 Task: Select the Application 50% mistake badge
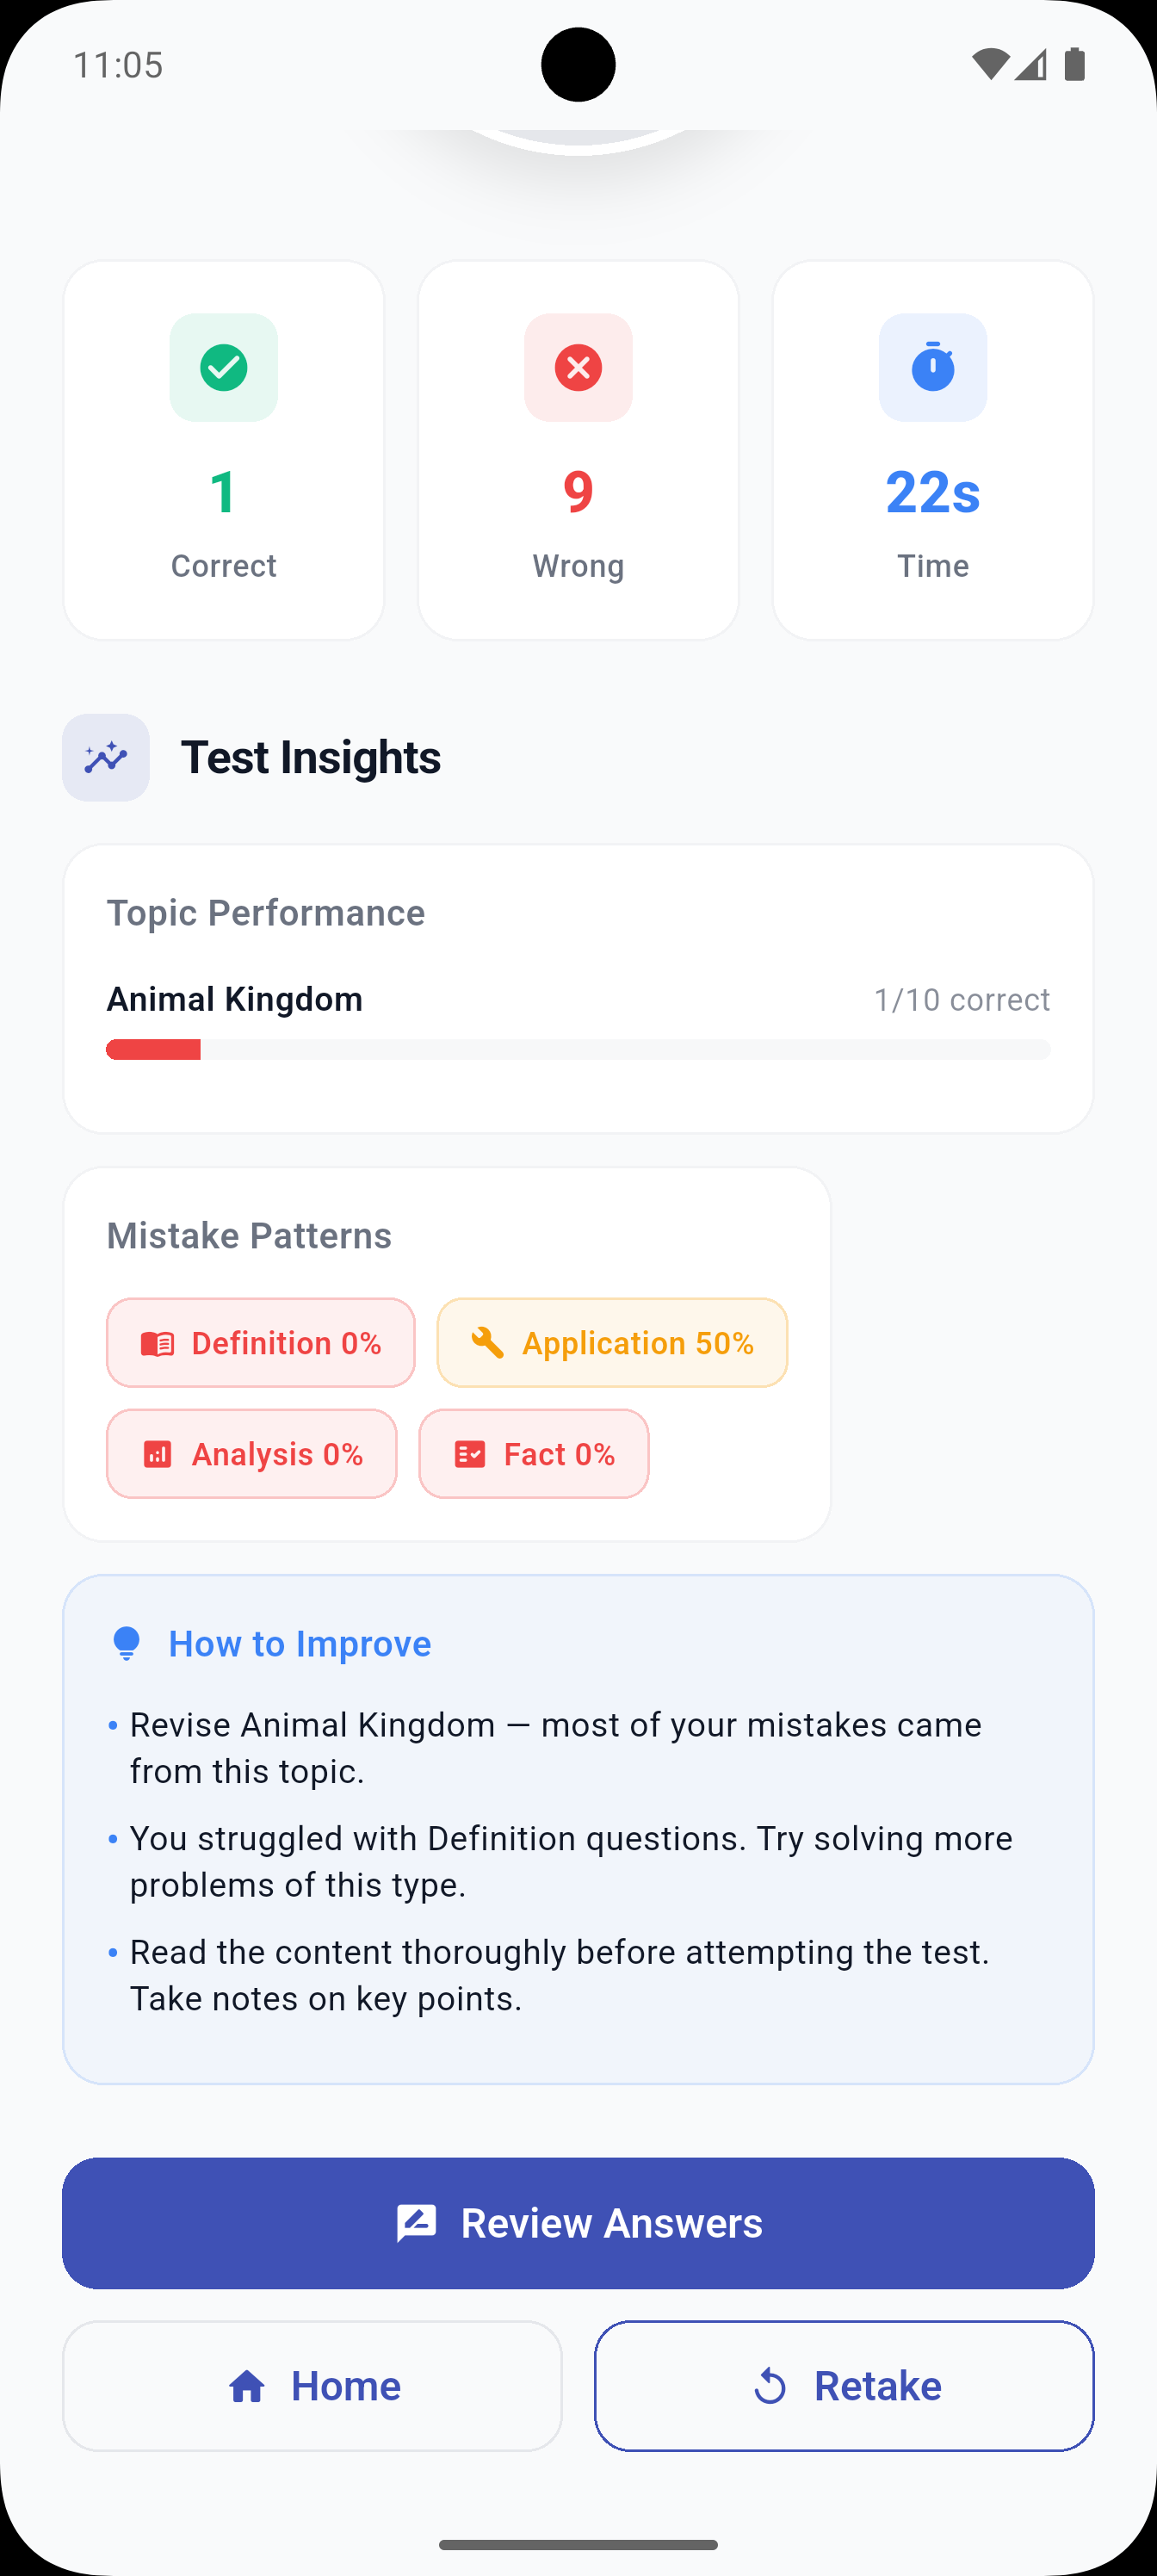coord(612,1342)
